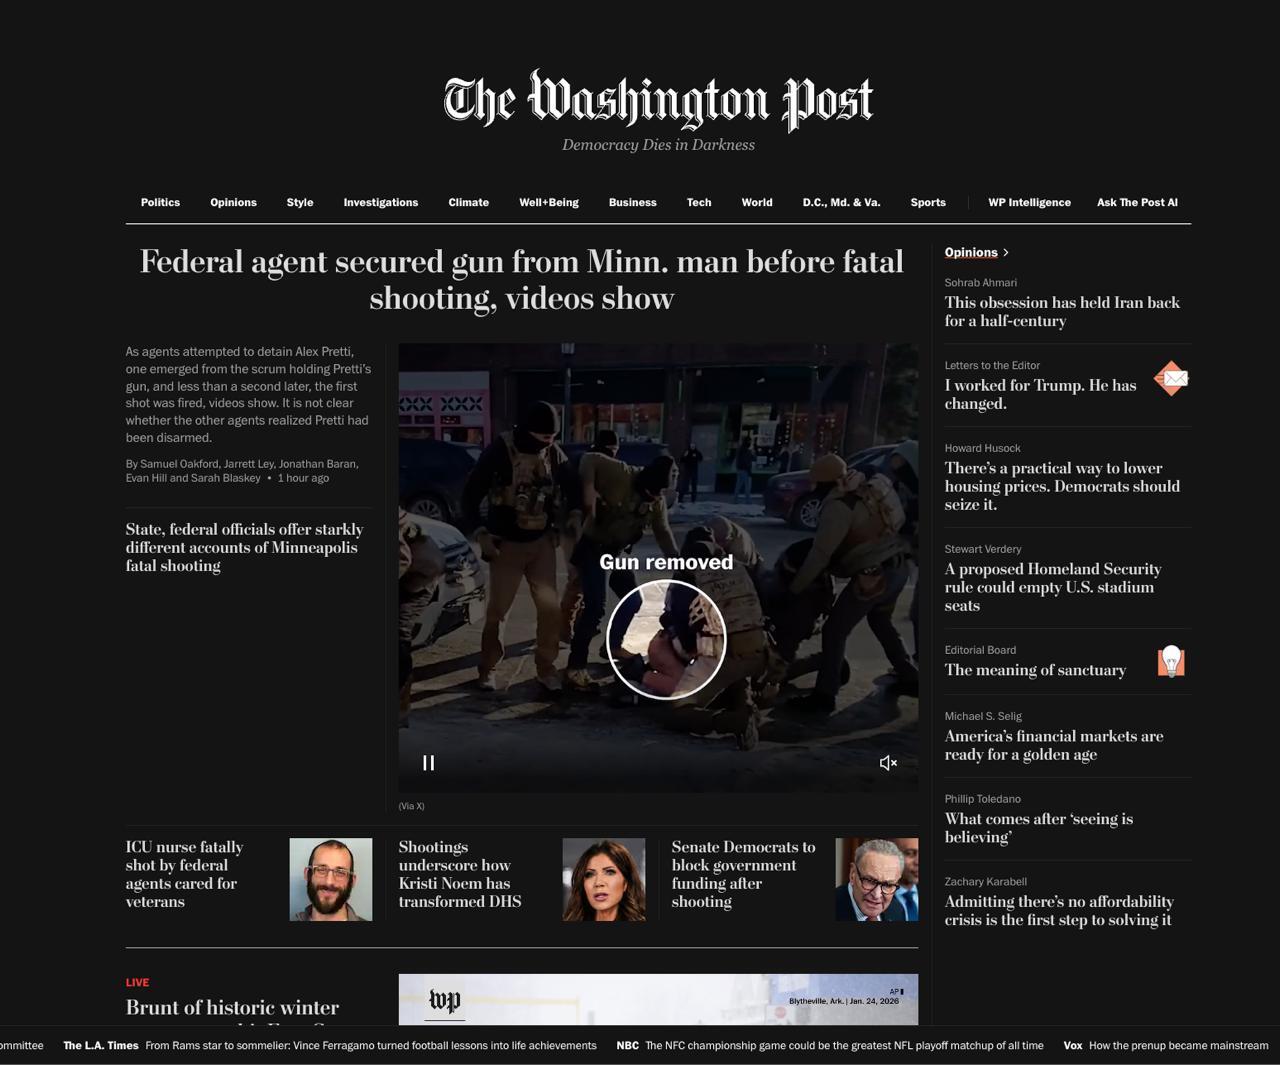Click the circular 'Gun removed' video highlight
The height and width of the screenshot is (1065, 1280).
click(666, 639)
